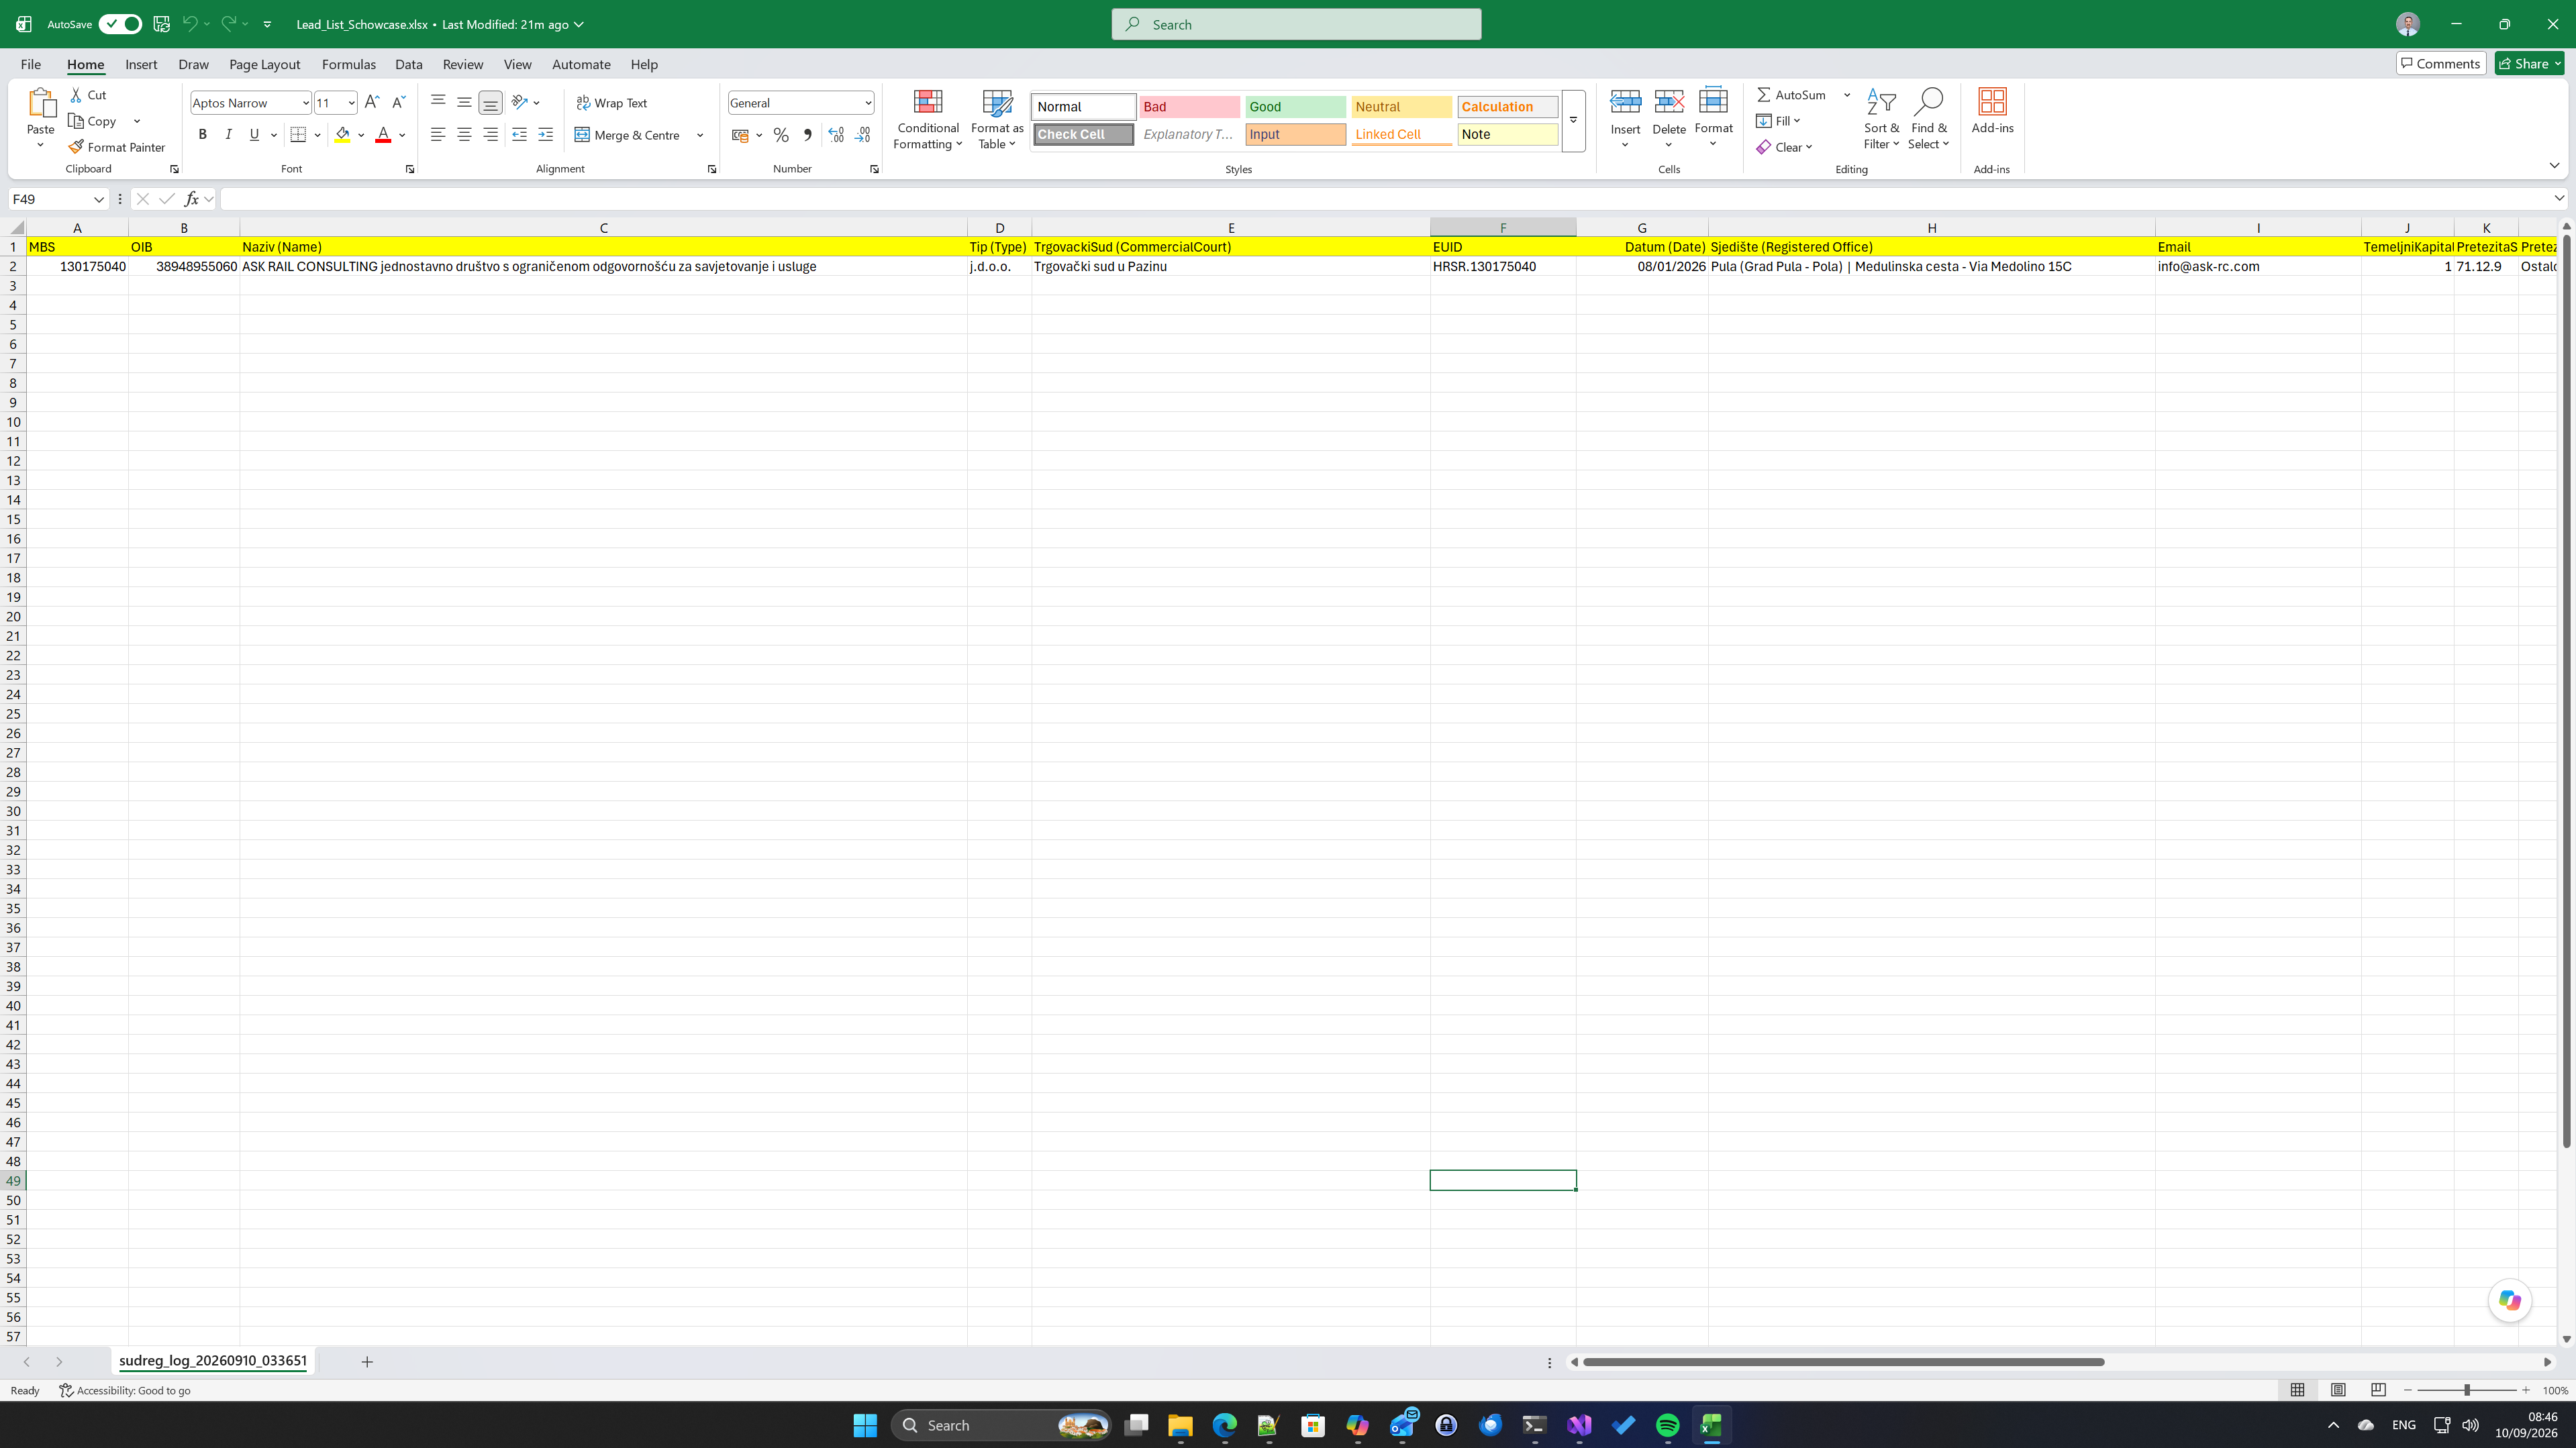The image size is (2576, 1448).
Task: Open Conditional Formatting menu
Action: 928,120
